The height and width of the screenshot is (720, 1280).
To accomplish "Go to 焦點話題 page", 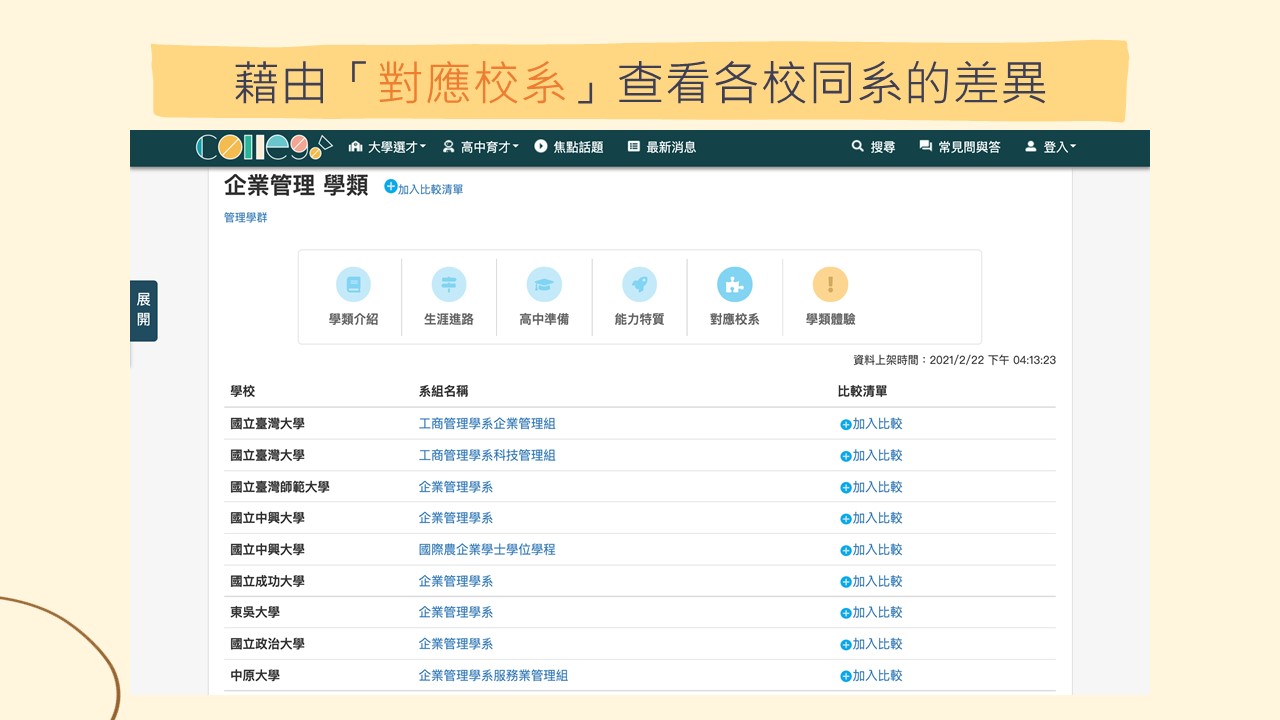I will tap(569, 147).
